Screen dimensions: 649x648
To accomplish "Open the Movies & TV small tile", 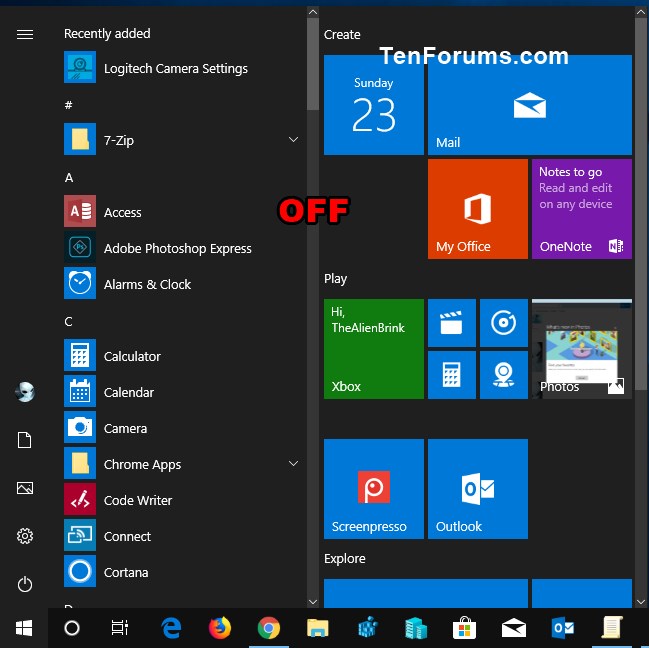I will [x=452, y=323].
